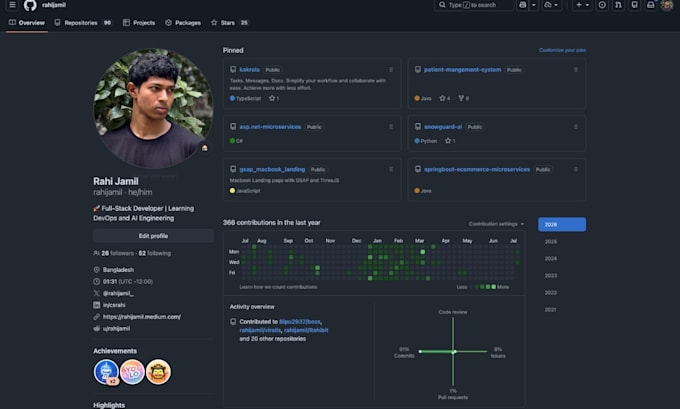Open the 52 following link
Viewport: 680px width, 409px height.
pyautogui.click(x=154, y=253)
